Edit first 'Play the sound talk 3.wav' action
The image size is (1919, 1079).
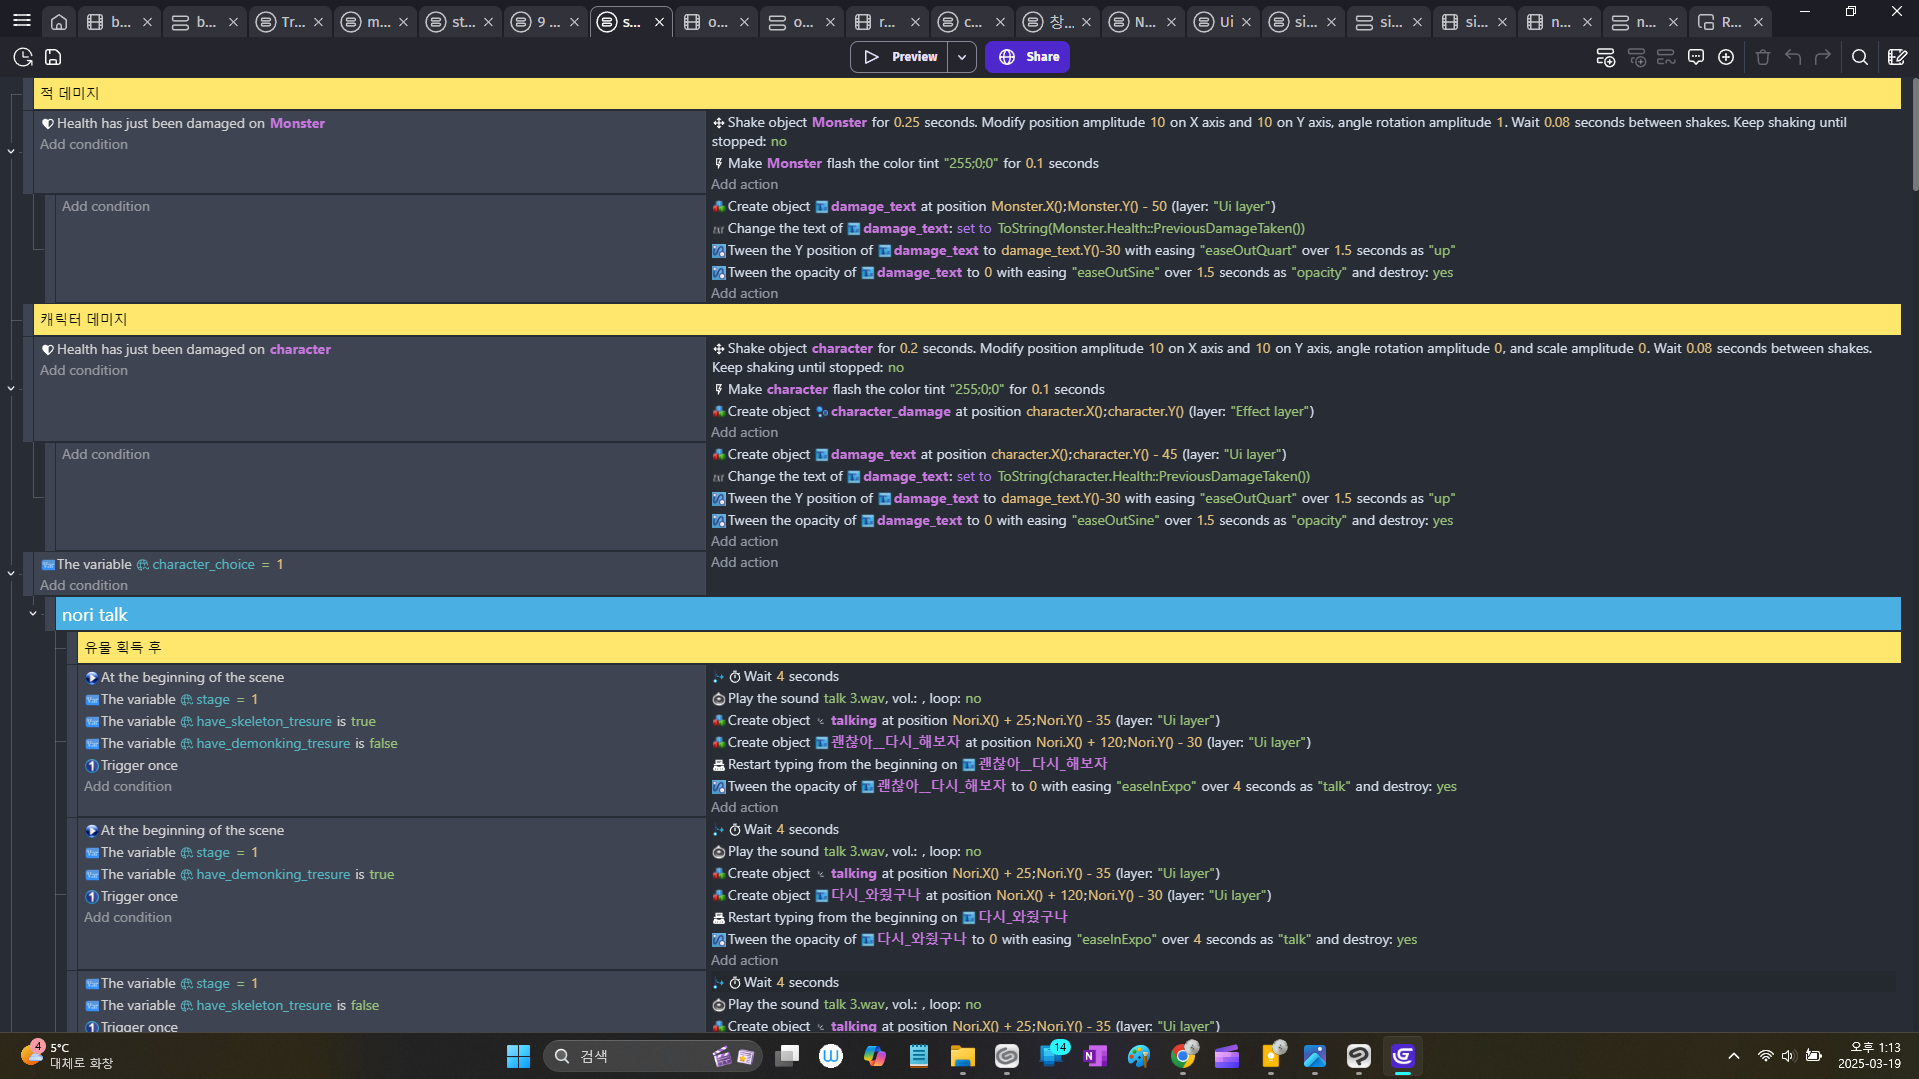tap(846, 698)
